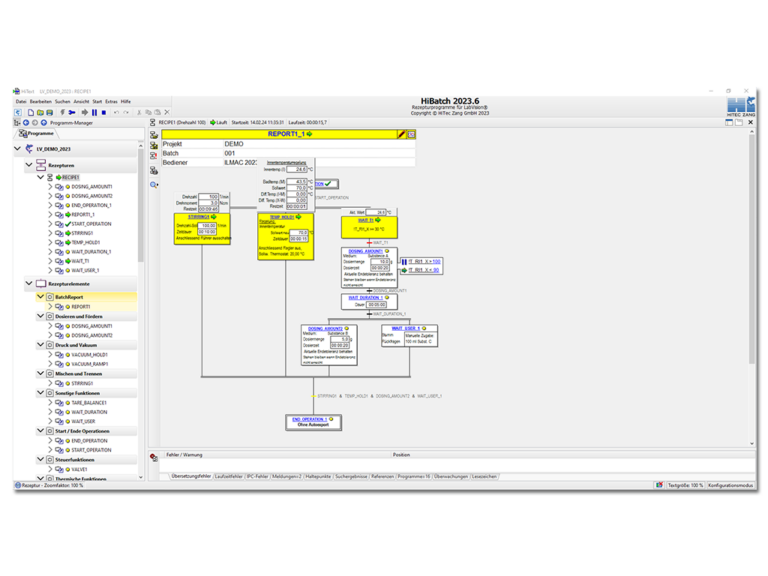768x576 pixels.
Task: Expand the VALVE1 tree item
Action: pyautogui.click(x=50, y=469)
